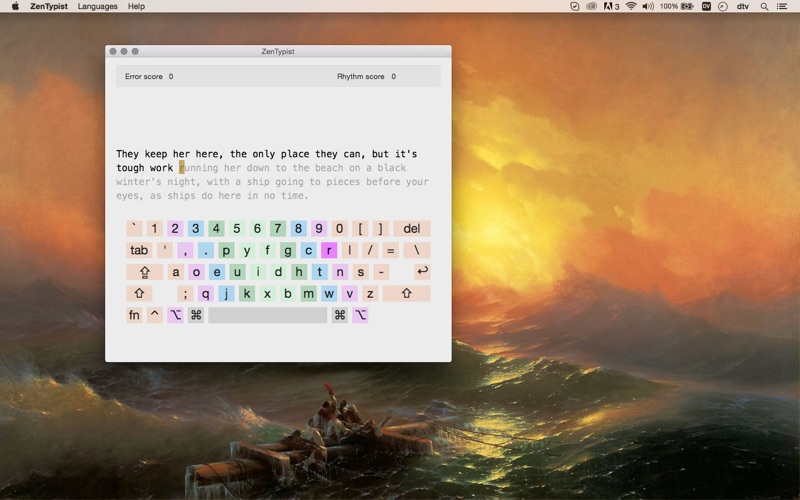This screenshot has height=500, width=800.
Task: Open Notification Center list icon
Action: click(x=782, y=6)
